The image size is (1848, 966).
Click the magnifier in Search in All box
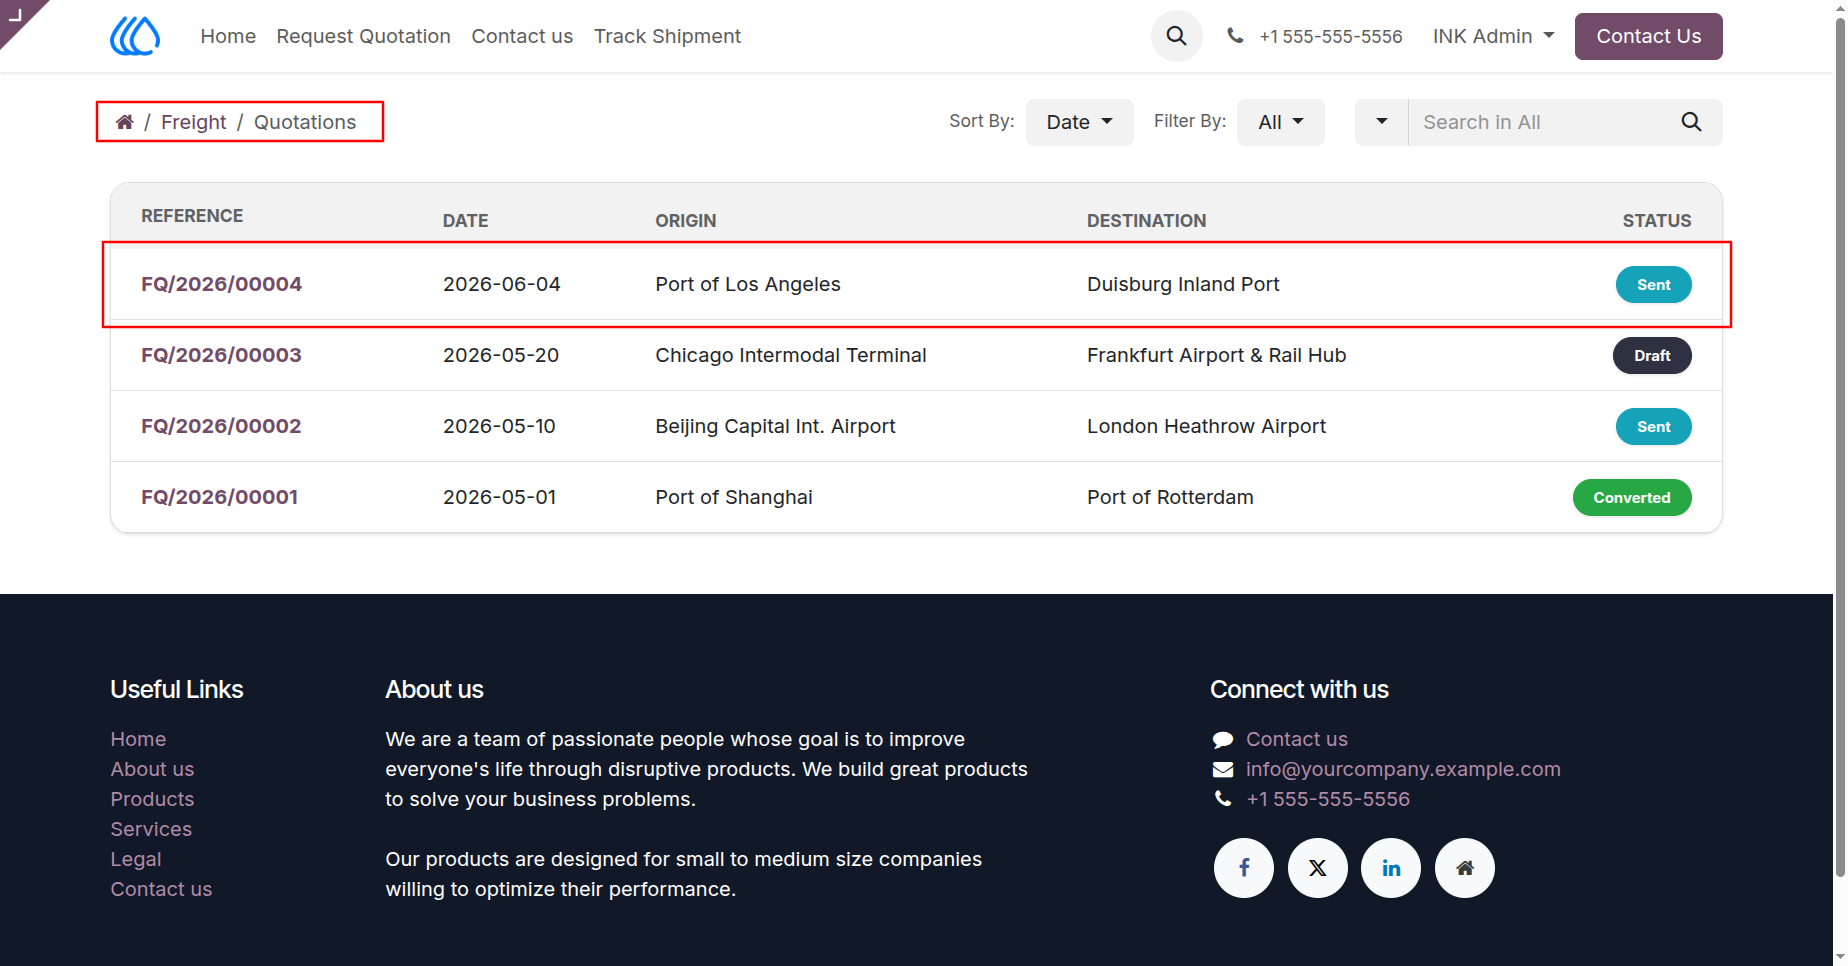coord(1691,122)
